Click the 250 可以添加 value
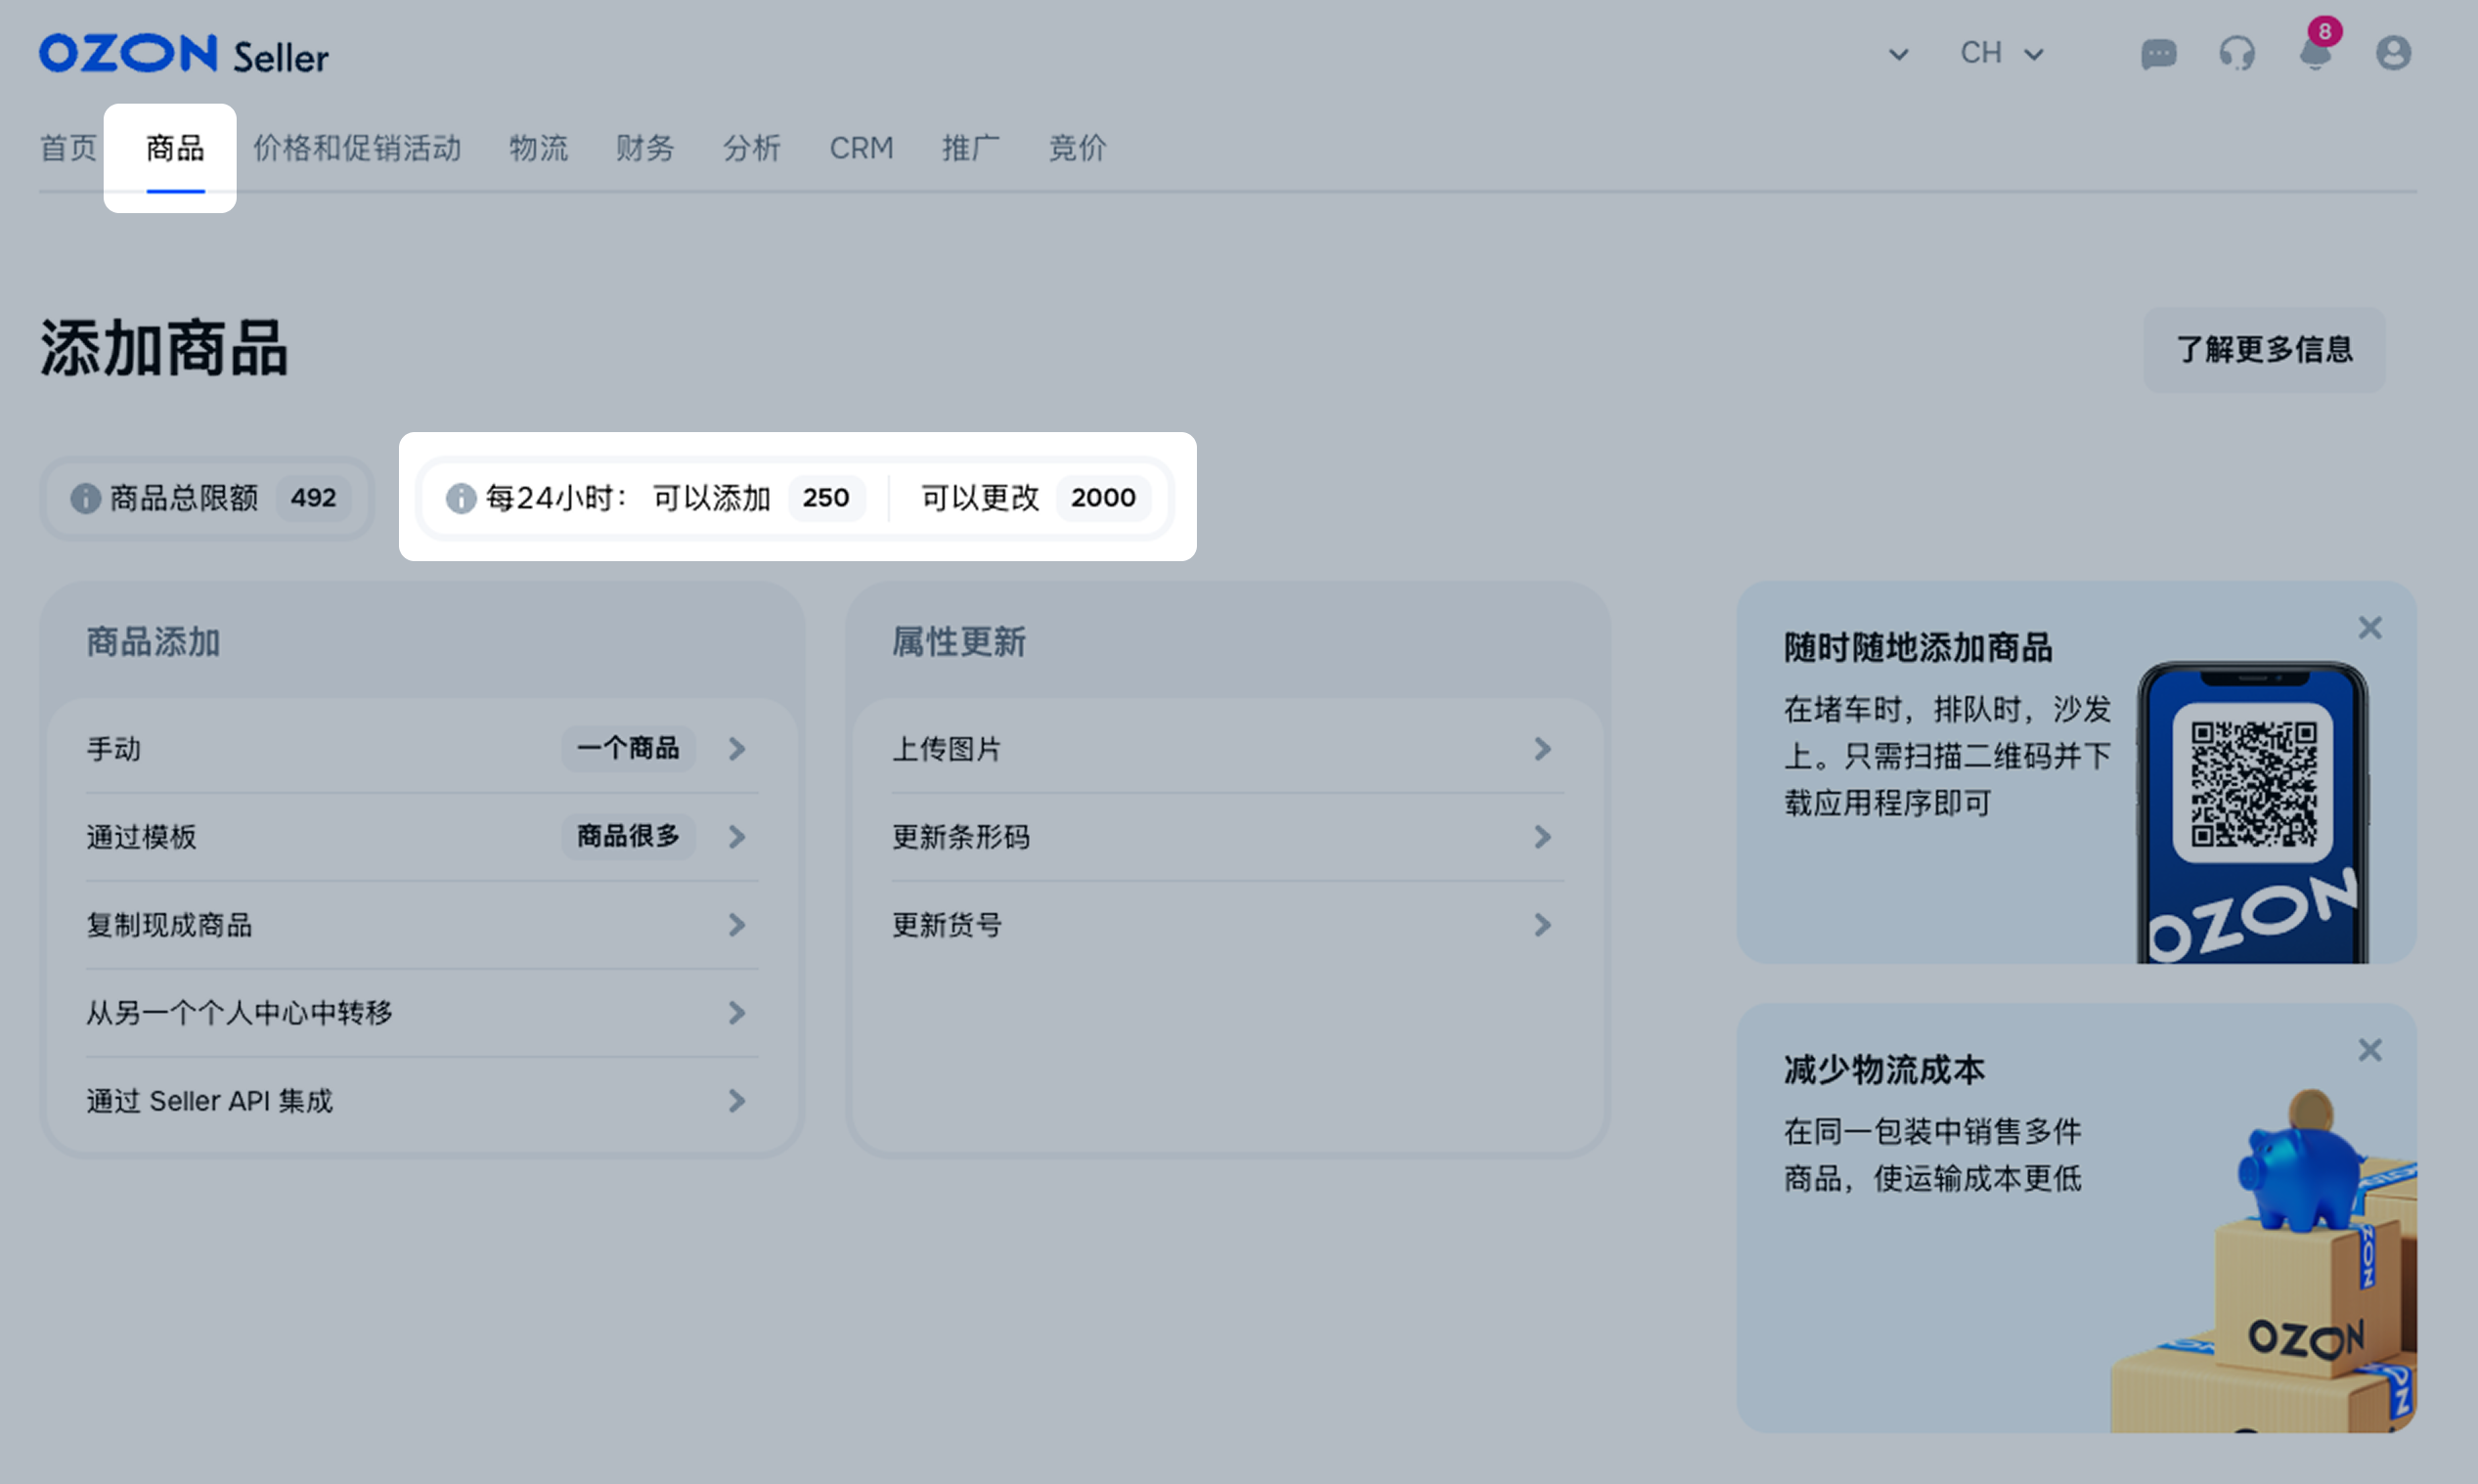The image size is (2478, 1484). point(826,498)
